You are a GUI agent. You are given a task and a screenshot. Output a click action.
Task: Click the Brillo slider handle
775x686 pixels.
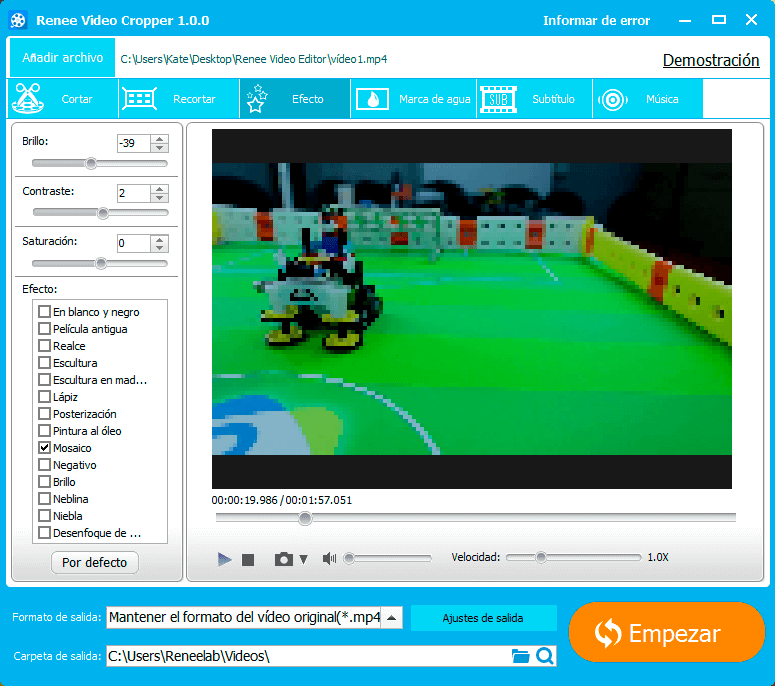point(90,163)
